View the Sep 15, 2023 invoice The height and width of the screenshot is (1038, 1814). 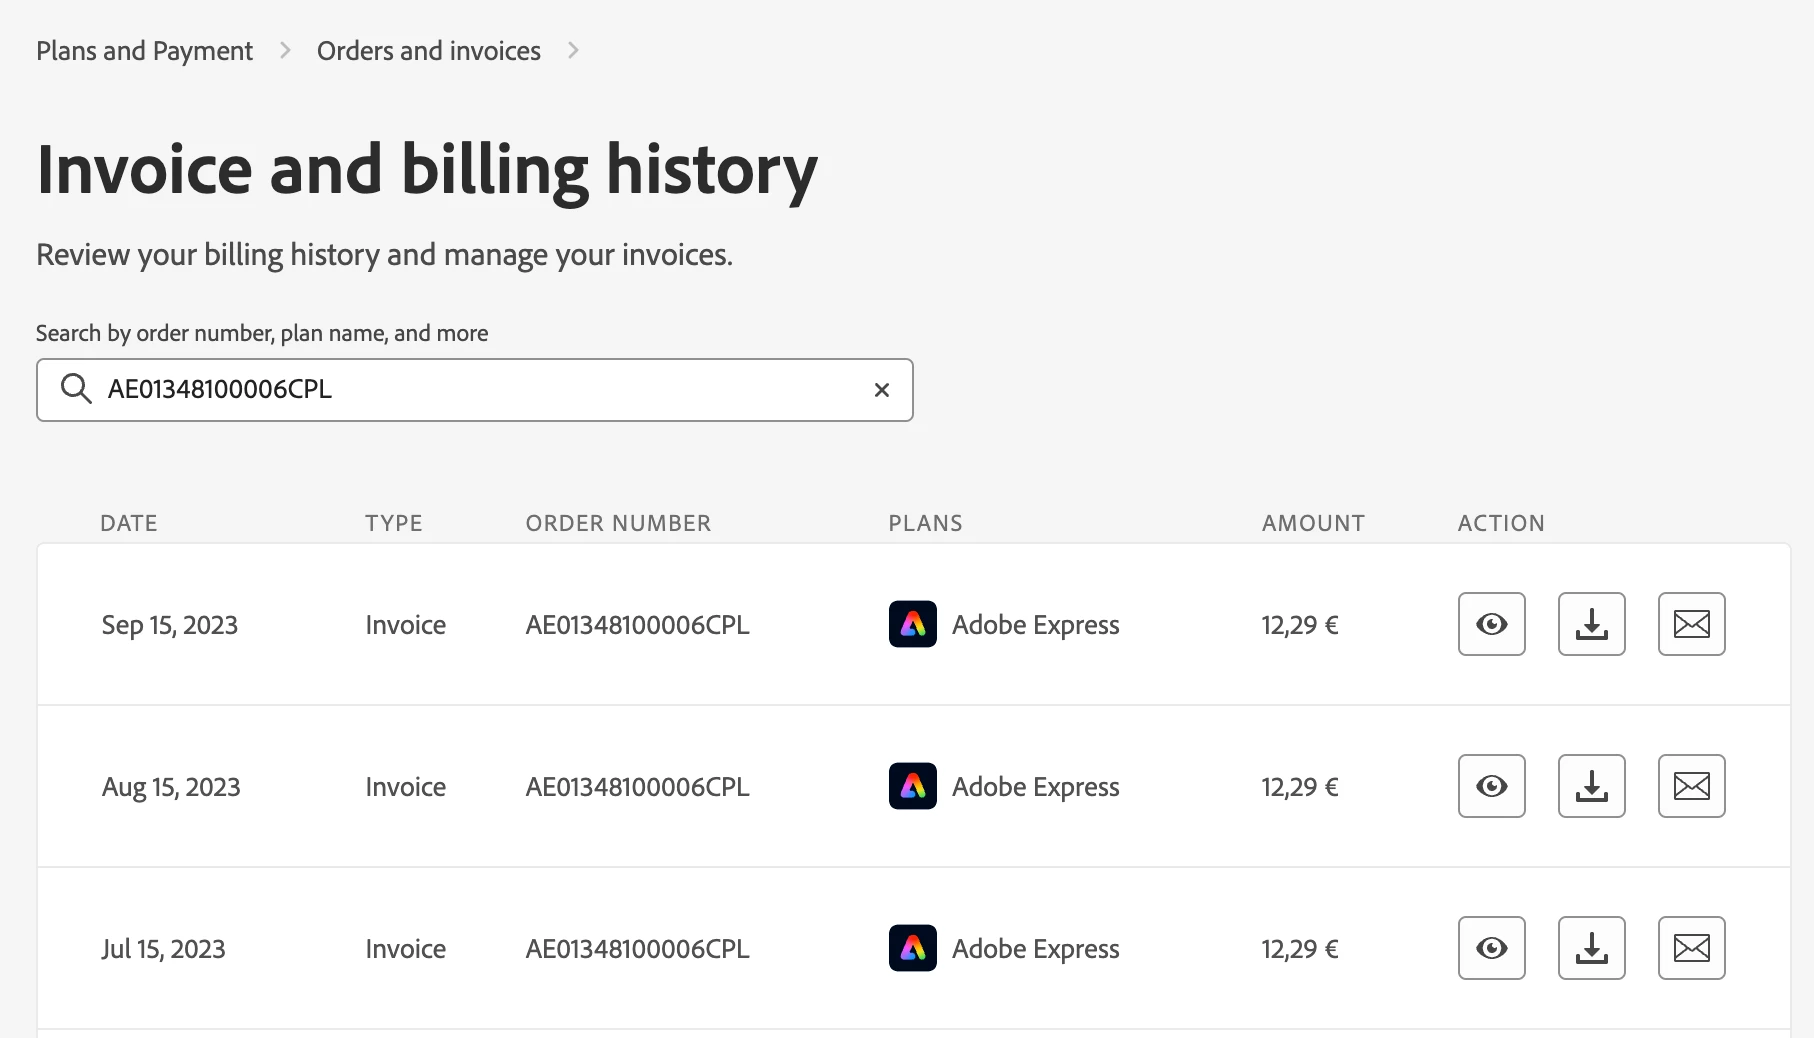click(1491, 624)
